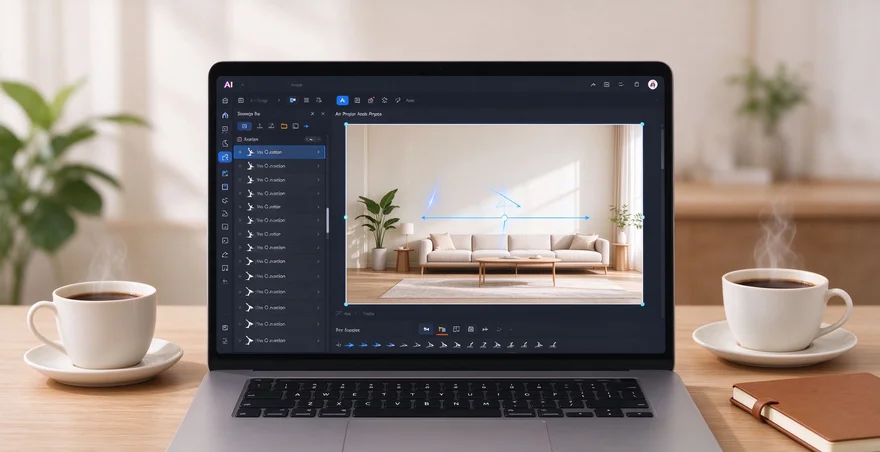Select the colored icon with the orange underline
Viewport: 880px width, 452px height.
click(x=442, y=330)
